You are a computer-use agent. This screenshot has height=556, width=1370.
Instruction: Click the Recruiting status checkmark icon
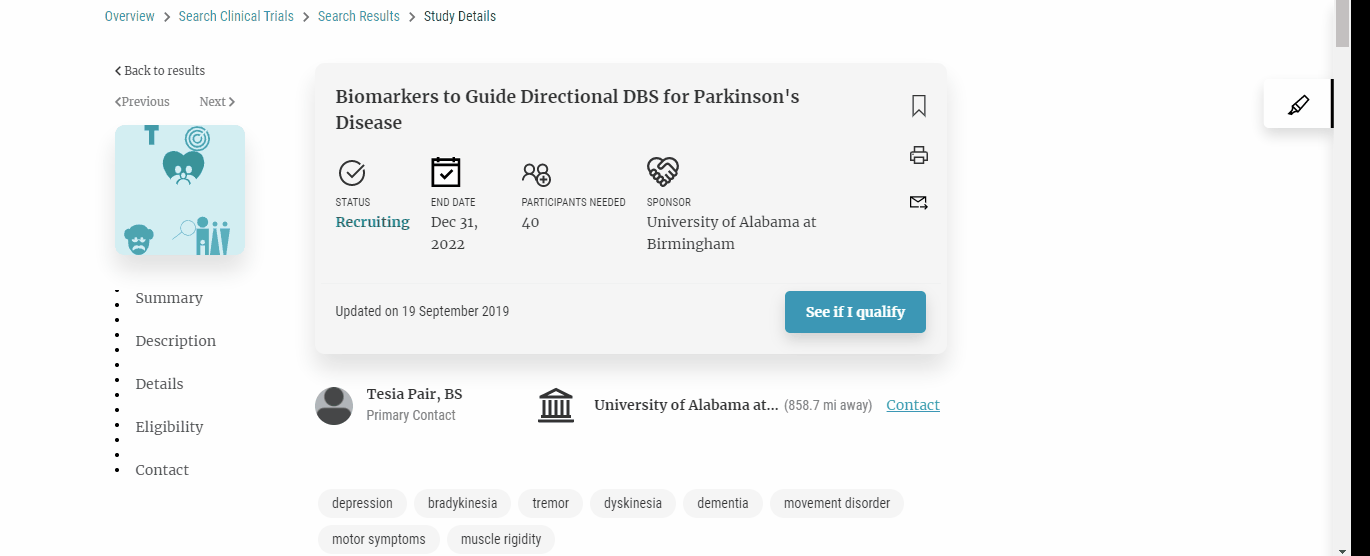pos(352,173)
